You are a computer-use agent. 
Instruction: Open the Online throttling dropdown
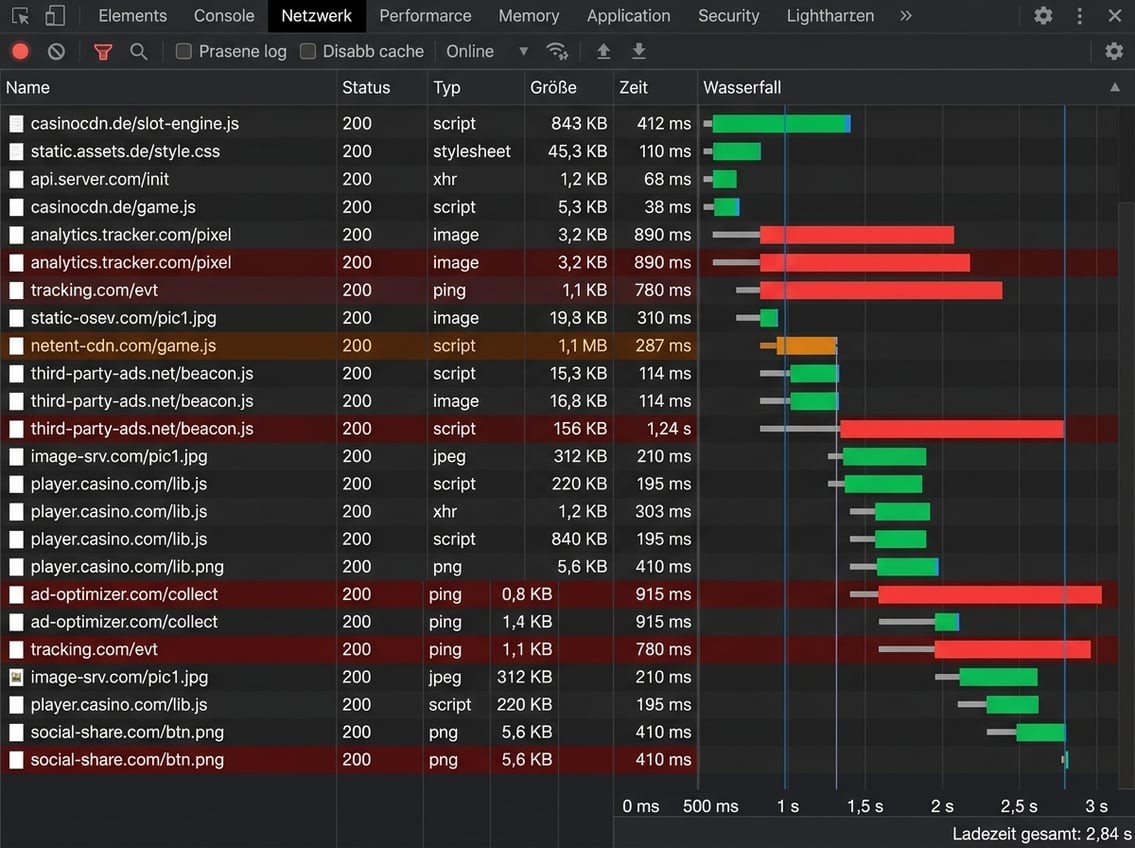(486, 51)
